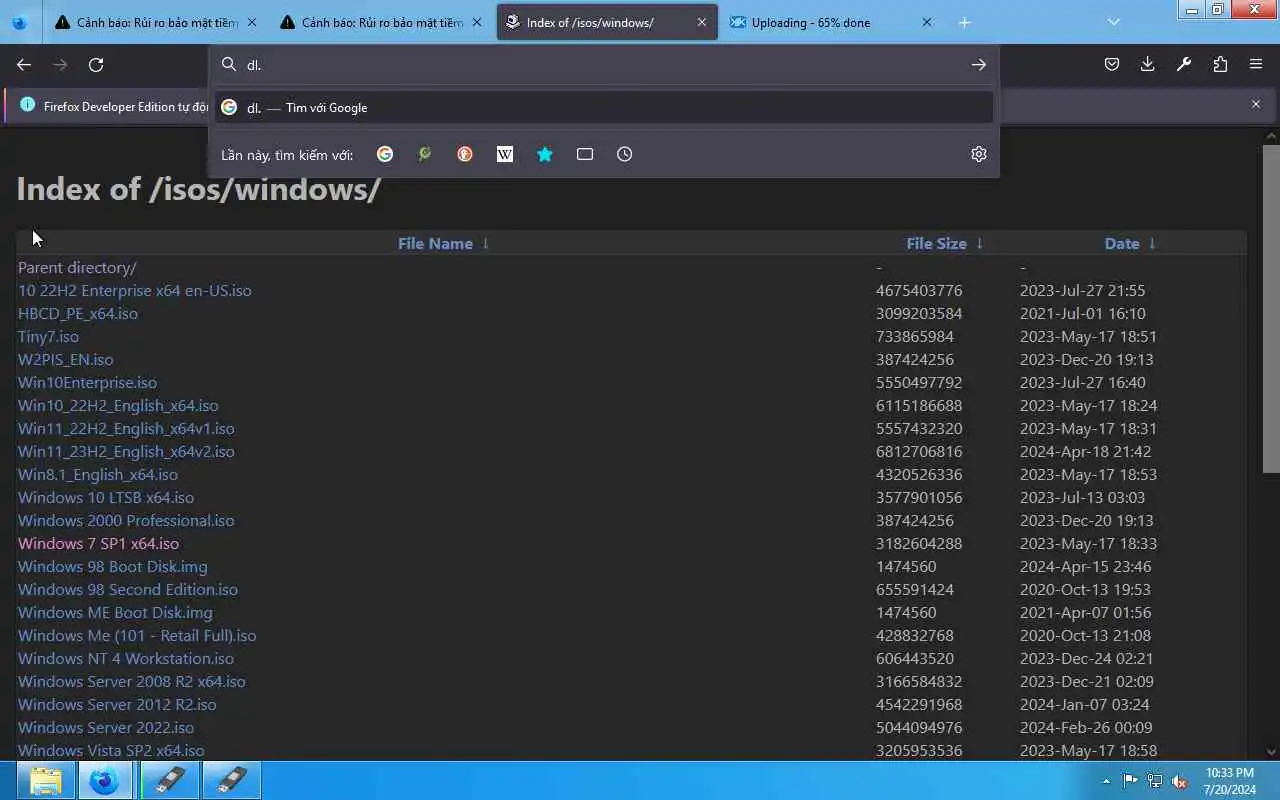Image resolution: width=1280 pixels, height=800 pixels.
Task: Open the Win10Enterprise.iso link
Action: (87, 383)
